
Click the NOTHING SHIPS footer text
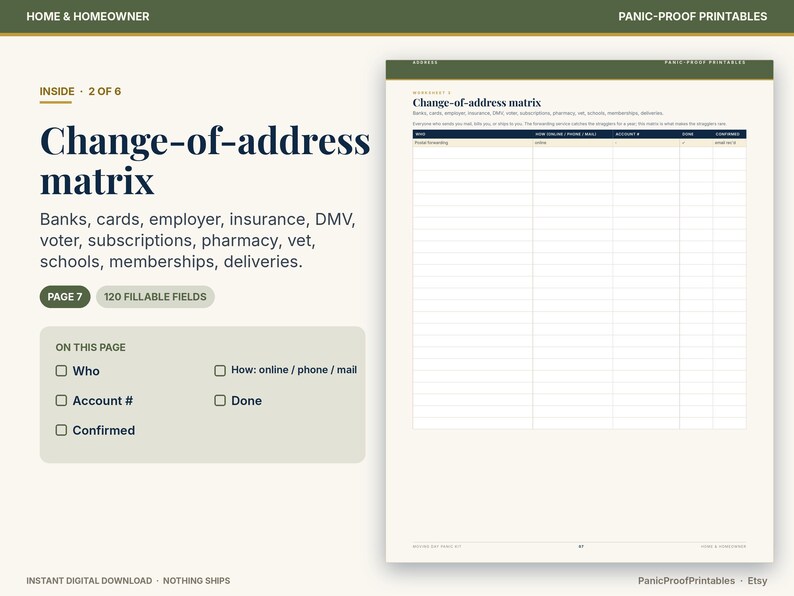coord(196,580)
